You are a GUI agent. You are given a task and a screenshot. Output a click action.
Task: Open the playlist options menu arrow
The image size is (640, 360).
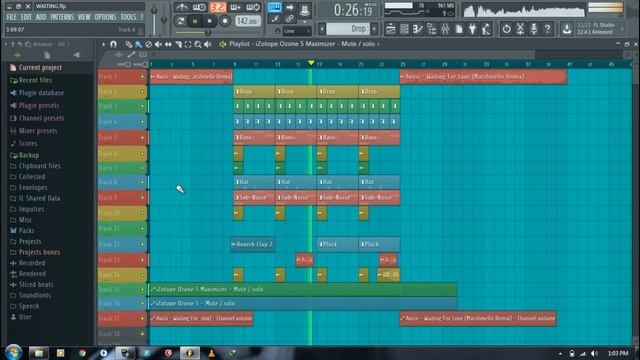coord(104,44)
